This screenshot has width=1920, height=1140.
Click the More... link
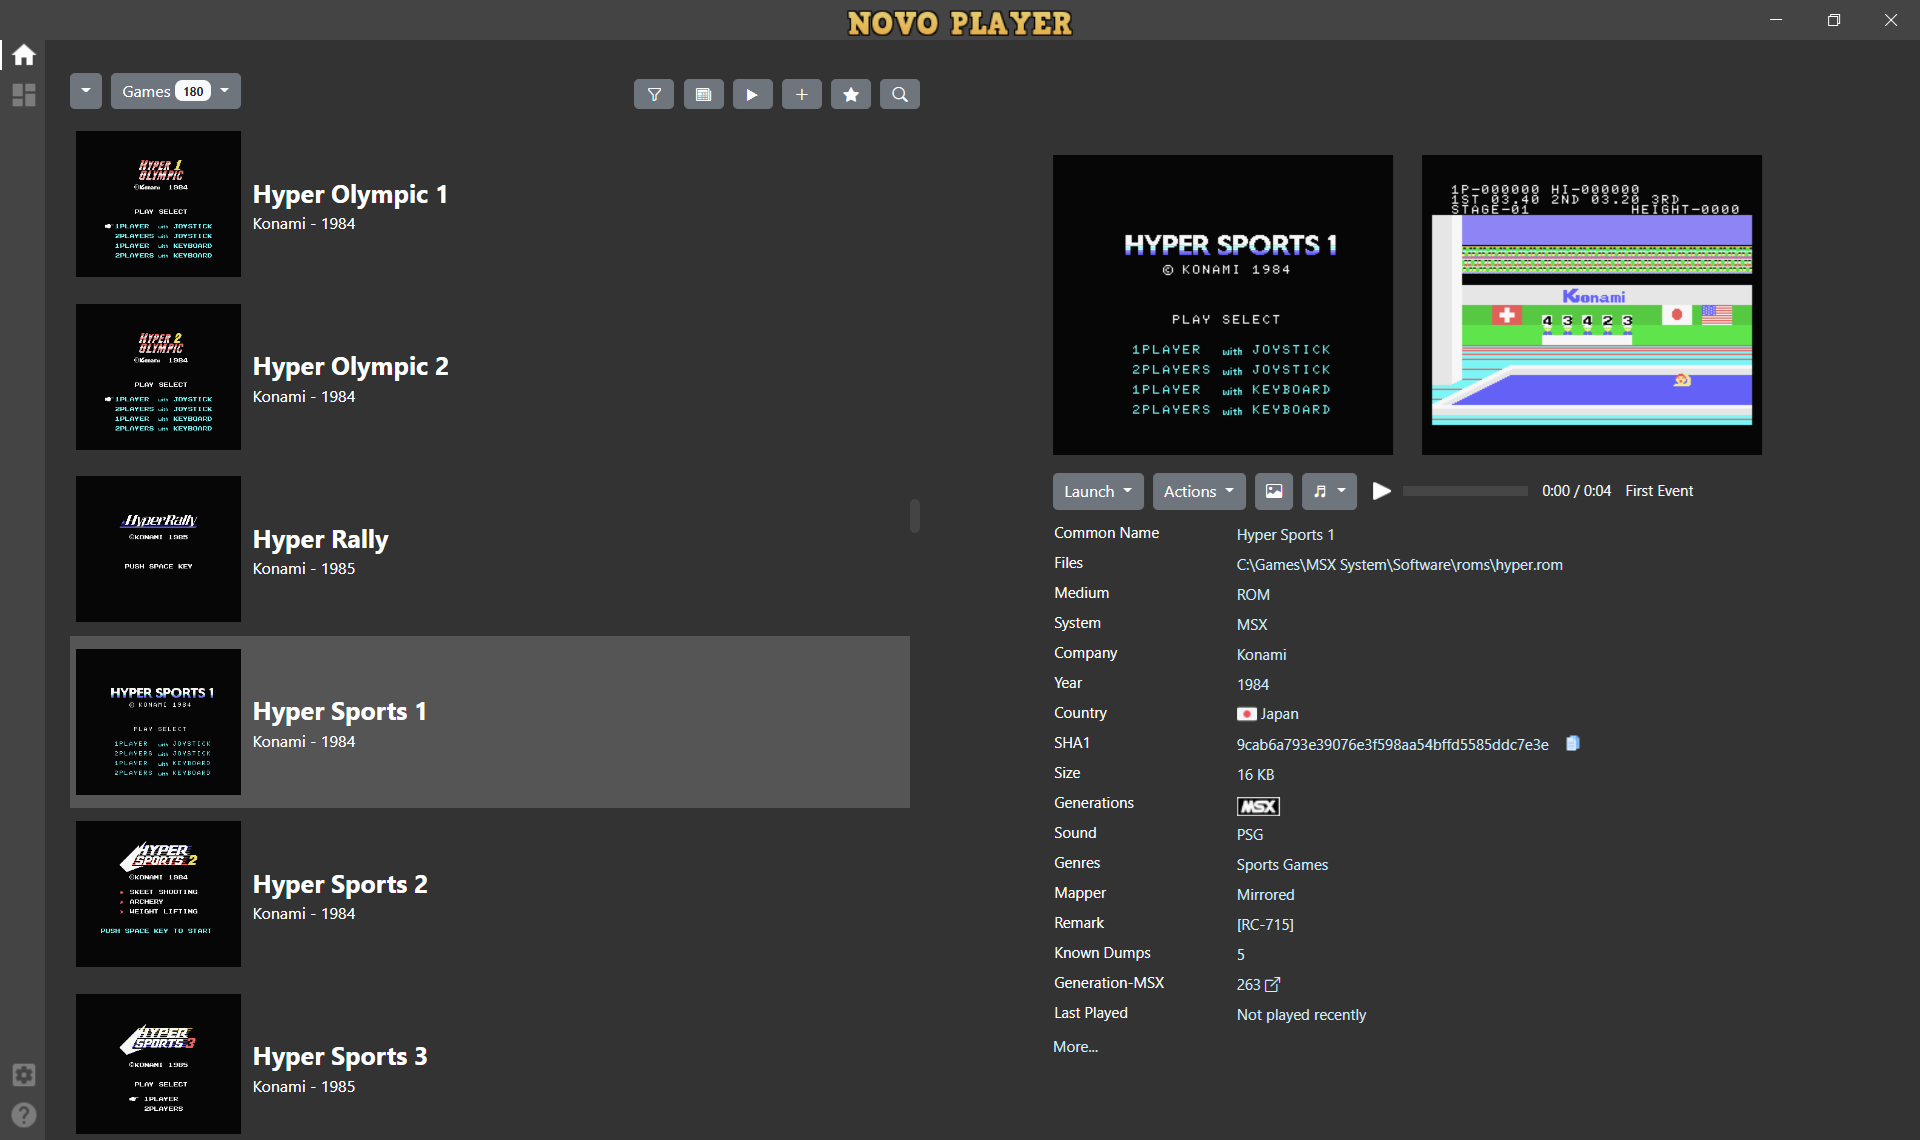(x=1075, y=1046)
